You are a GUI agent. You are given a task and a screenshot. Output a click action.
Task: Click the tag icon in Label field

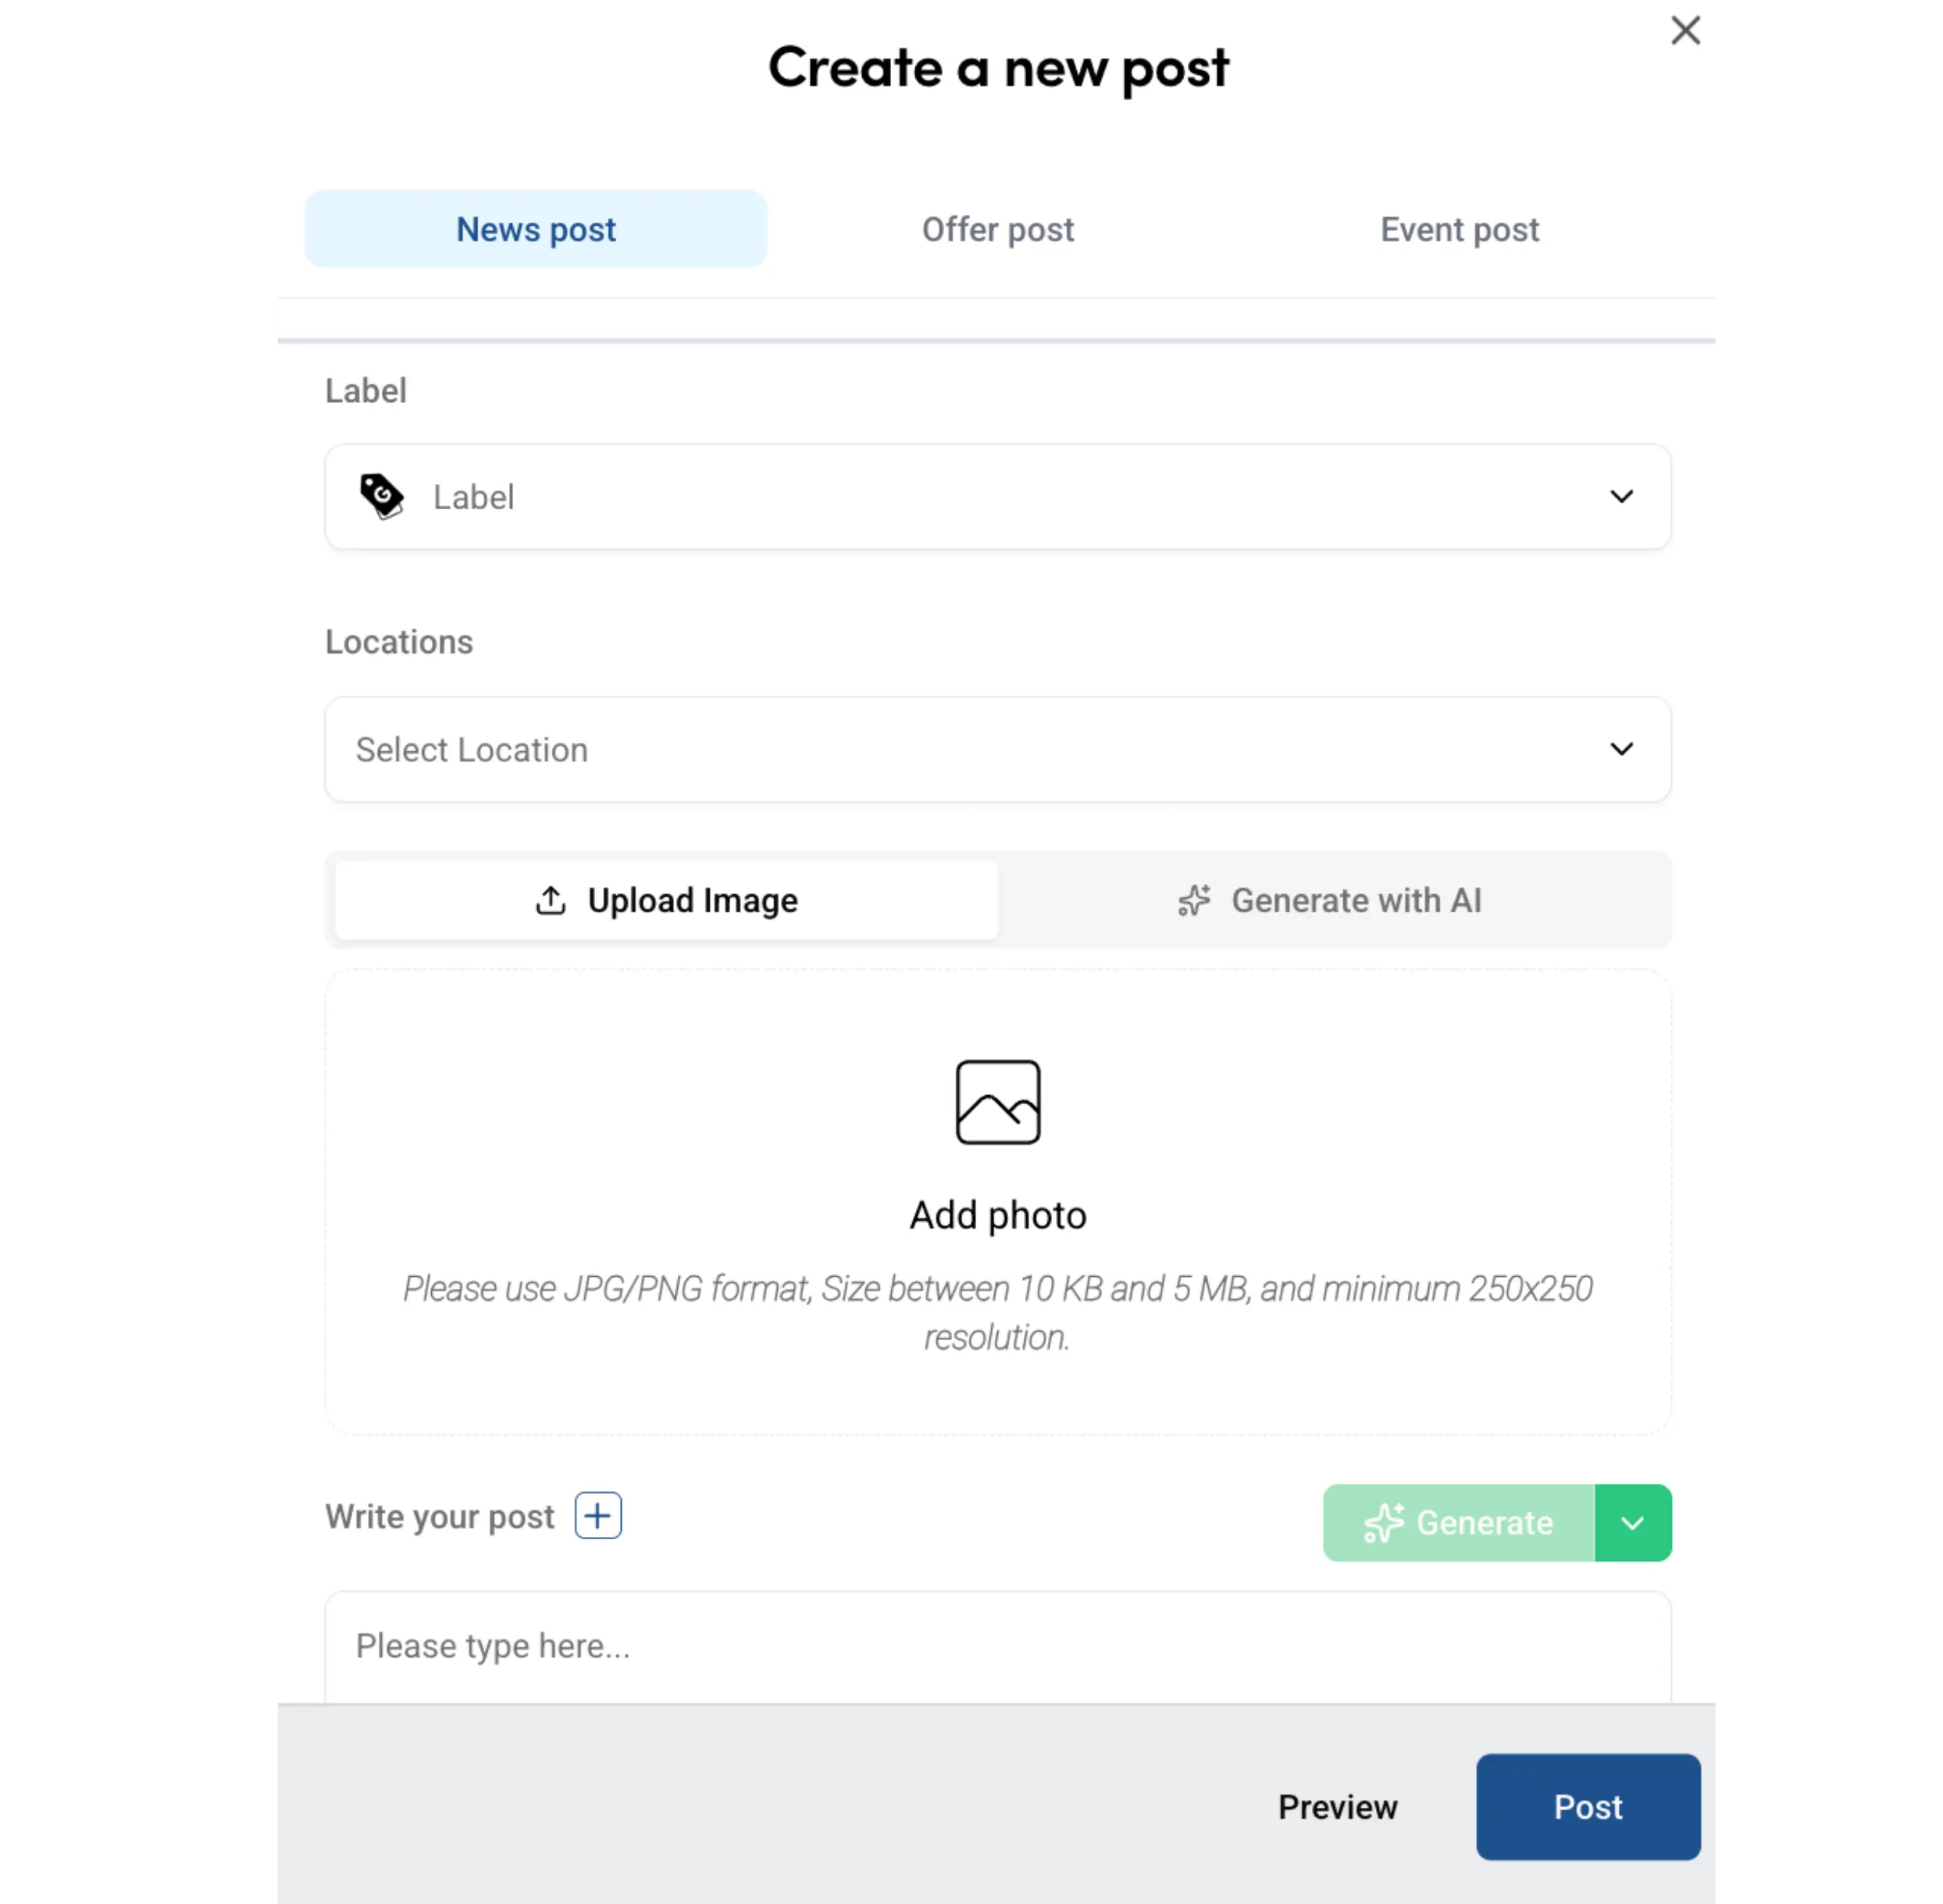[x=381, y=496]
